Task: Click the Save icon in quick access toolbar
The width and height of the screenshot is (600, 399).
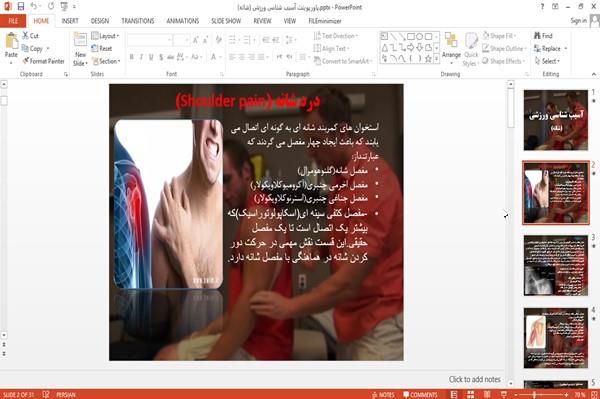Action: click(21, 6)
